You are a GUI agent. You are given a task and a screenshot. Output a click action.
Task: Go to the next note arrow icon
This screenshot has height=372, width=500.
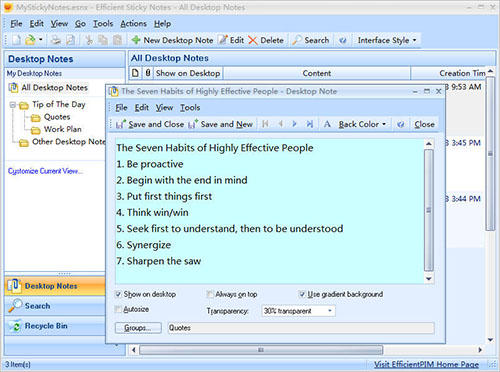point(294,124)
